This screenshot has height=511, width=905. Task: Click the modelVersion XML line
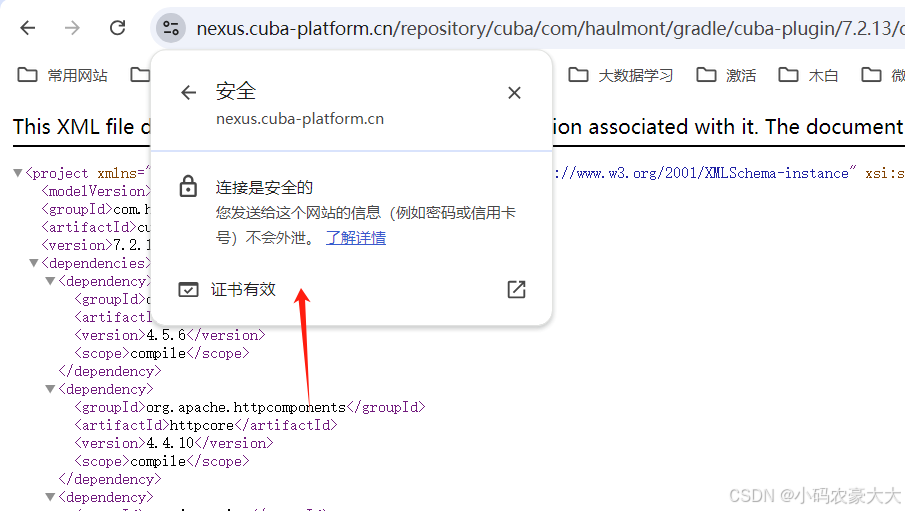point(96,191)
